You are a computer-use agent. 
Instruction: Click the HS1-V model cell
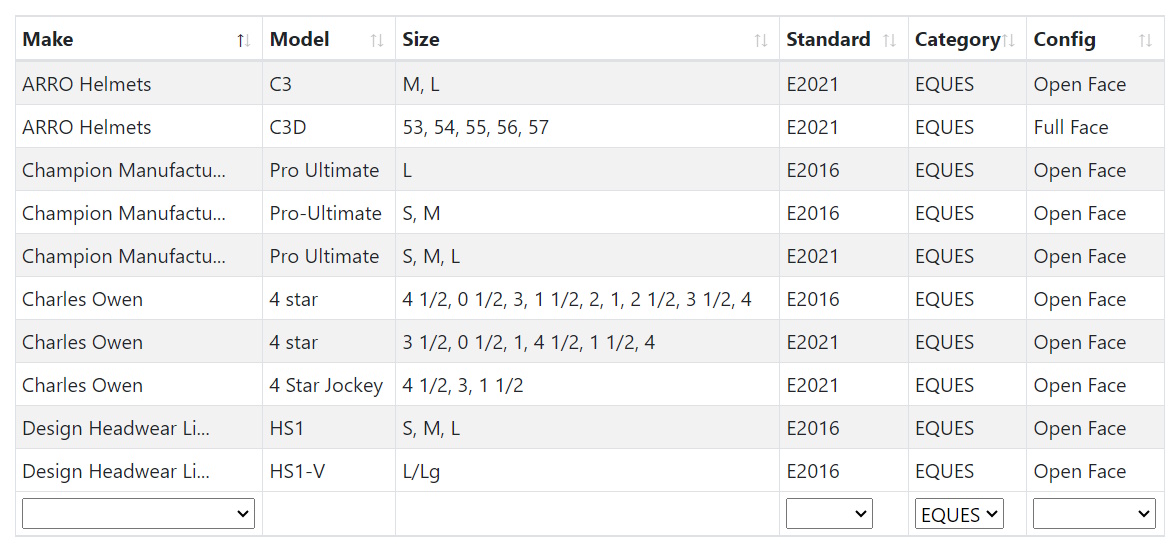click(297, 472)
